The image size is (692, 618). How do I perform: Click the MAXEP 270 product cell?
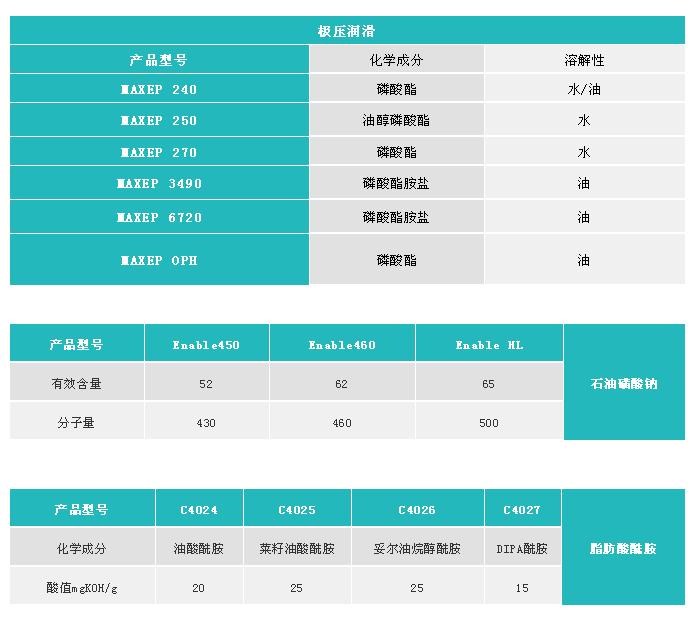point(159,152)
